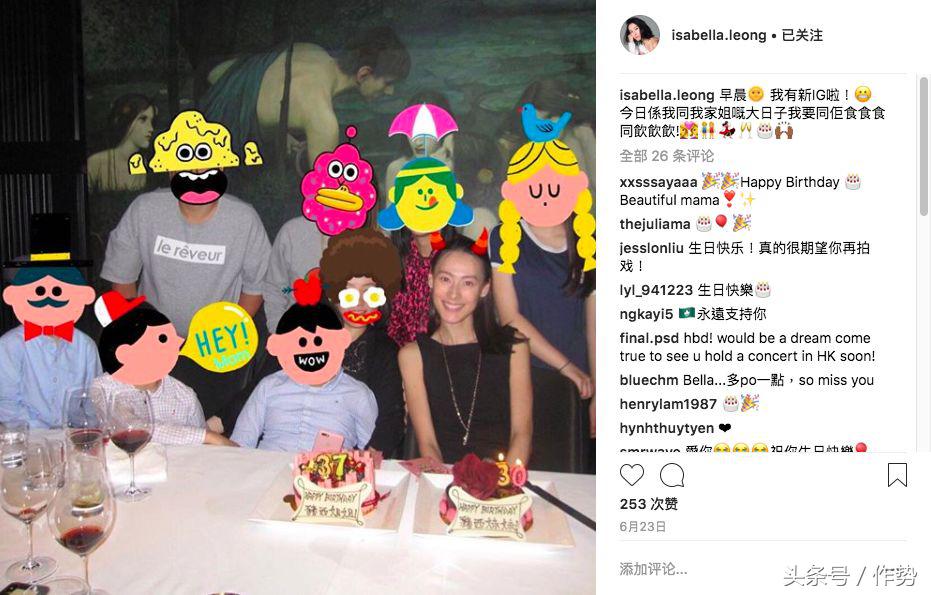The width and height of the screenshot is (931, 595).
Task: Click the heart like icon
Action: click(x=632, y=475)
